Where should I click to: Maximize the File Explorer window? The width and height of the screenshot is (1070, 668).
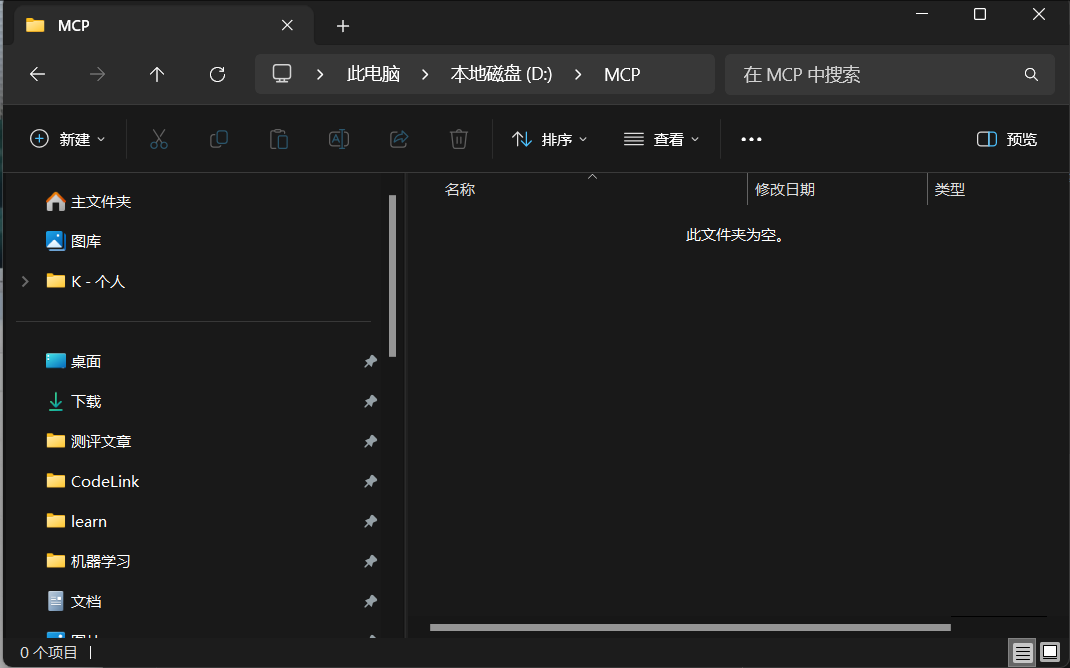click(980, 14)
